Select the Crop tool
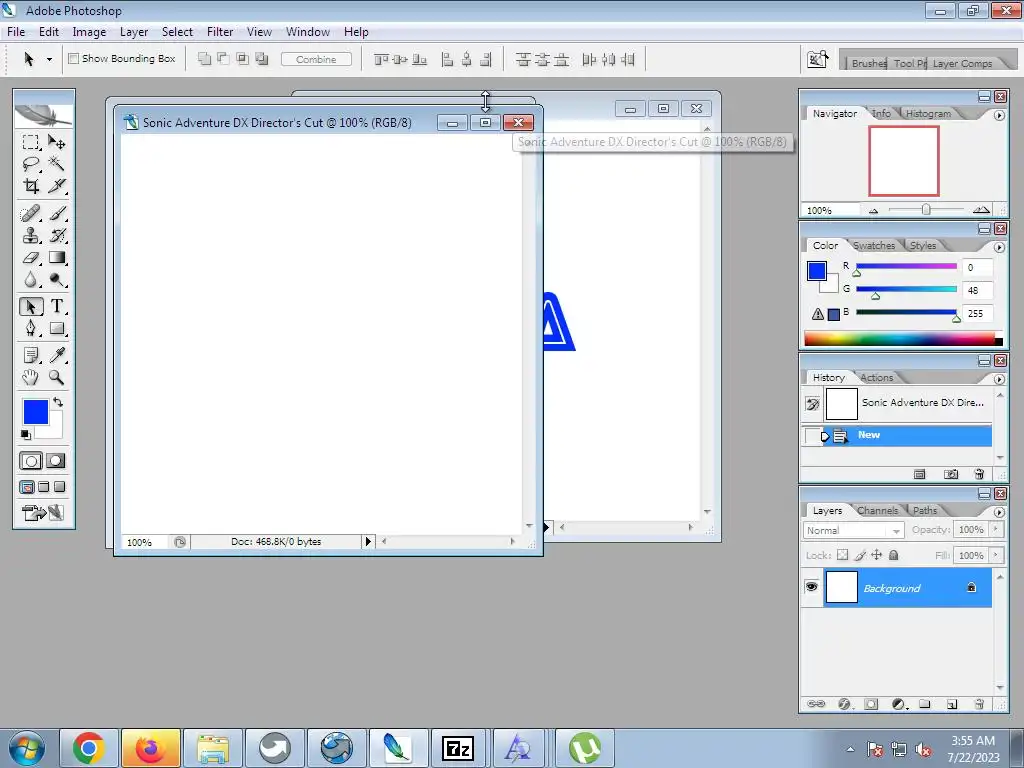Image resolution: width=1024 pixels, height=768 pixels. click(x=30, y=185)
